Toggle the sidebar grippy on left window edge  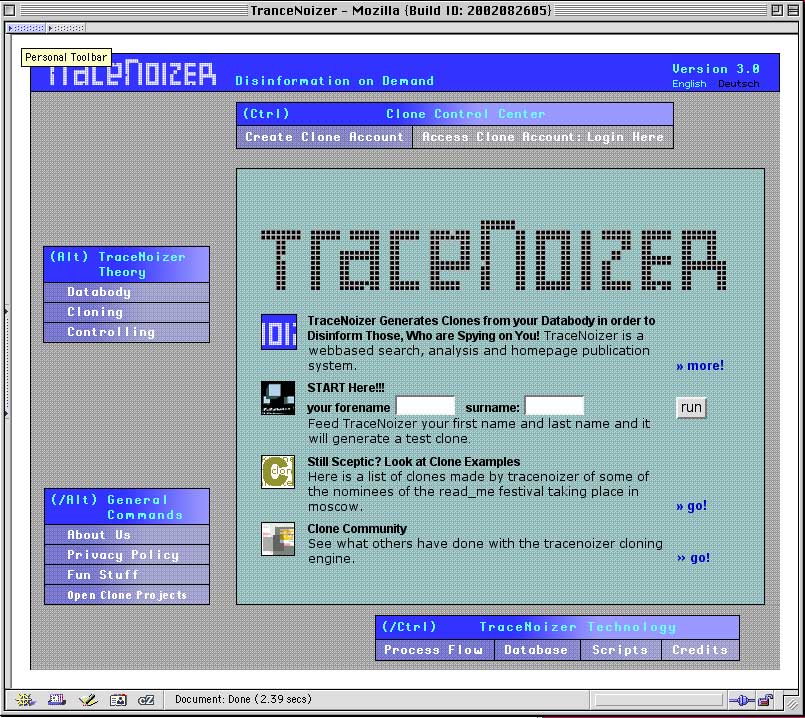(6, 362)
